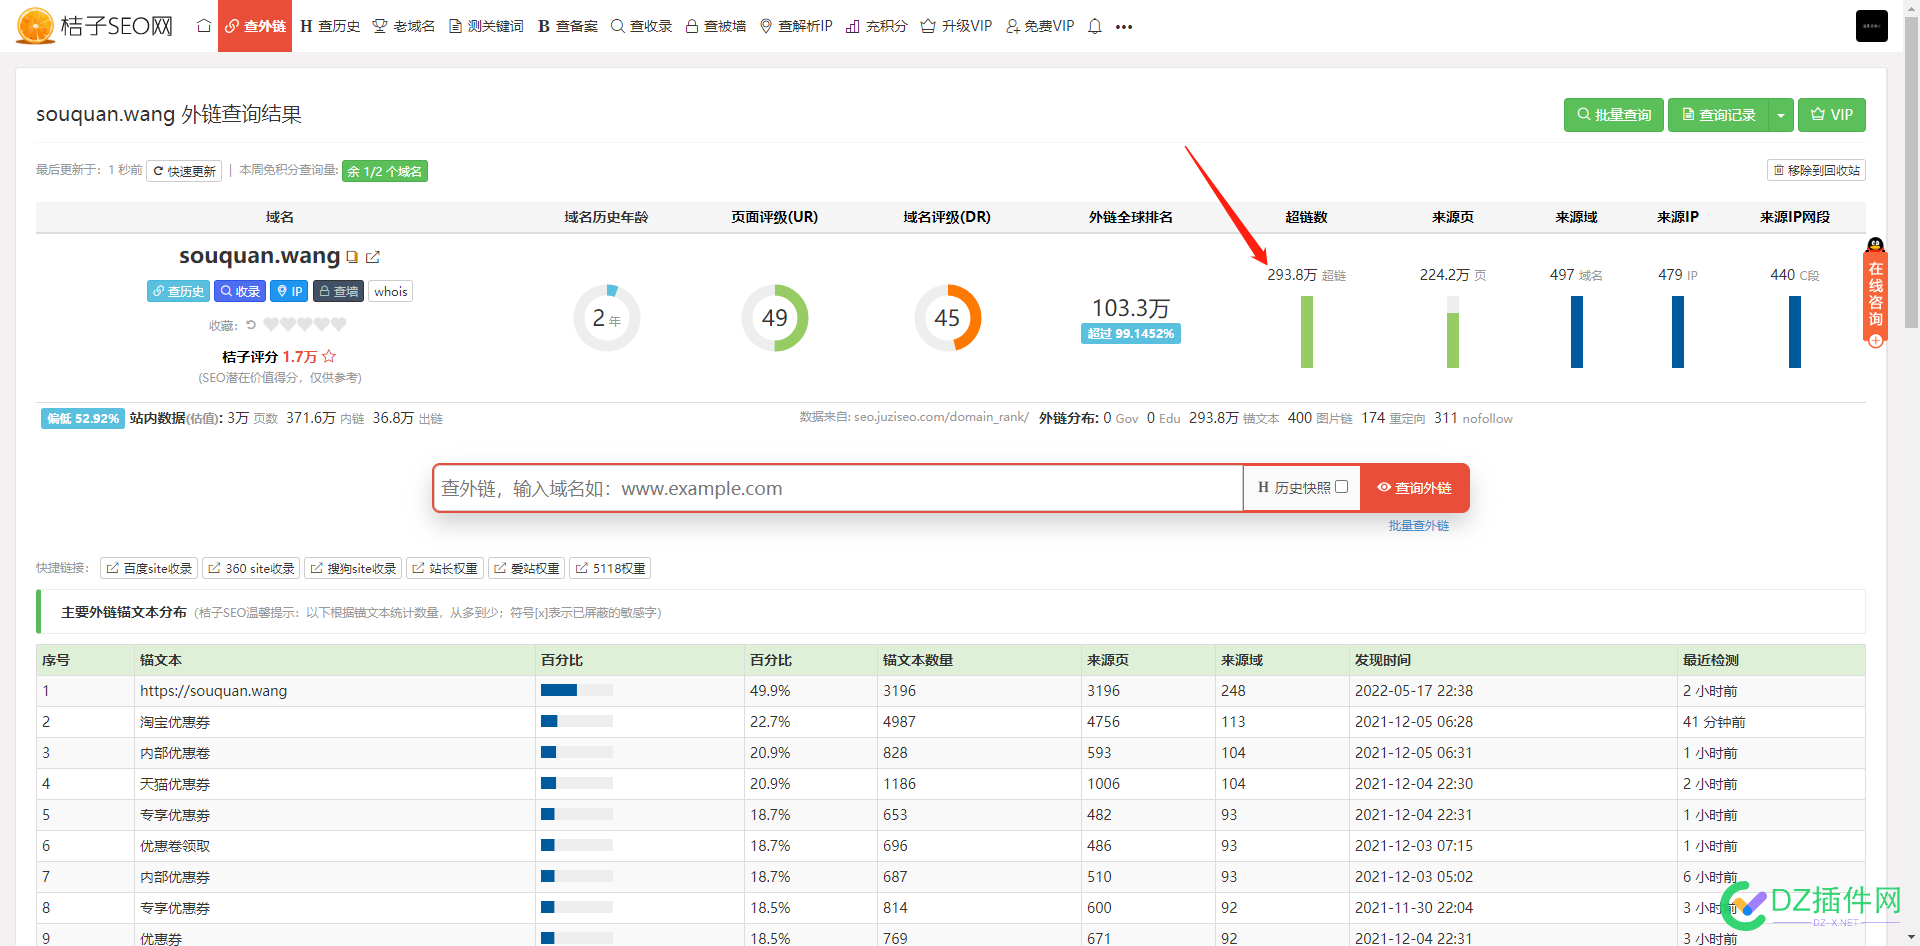Click the 批量查询 green button

1614,115
